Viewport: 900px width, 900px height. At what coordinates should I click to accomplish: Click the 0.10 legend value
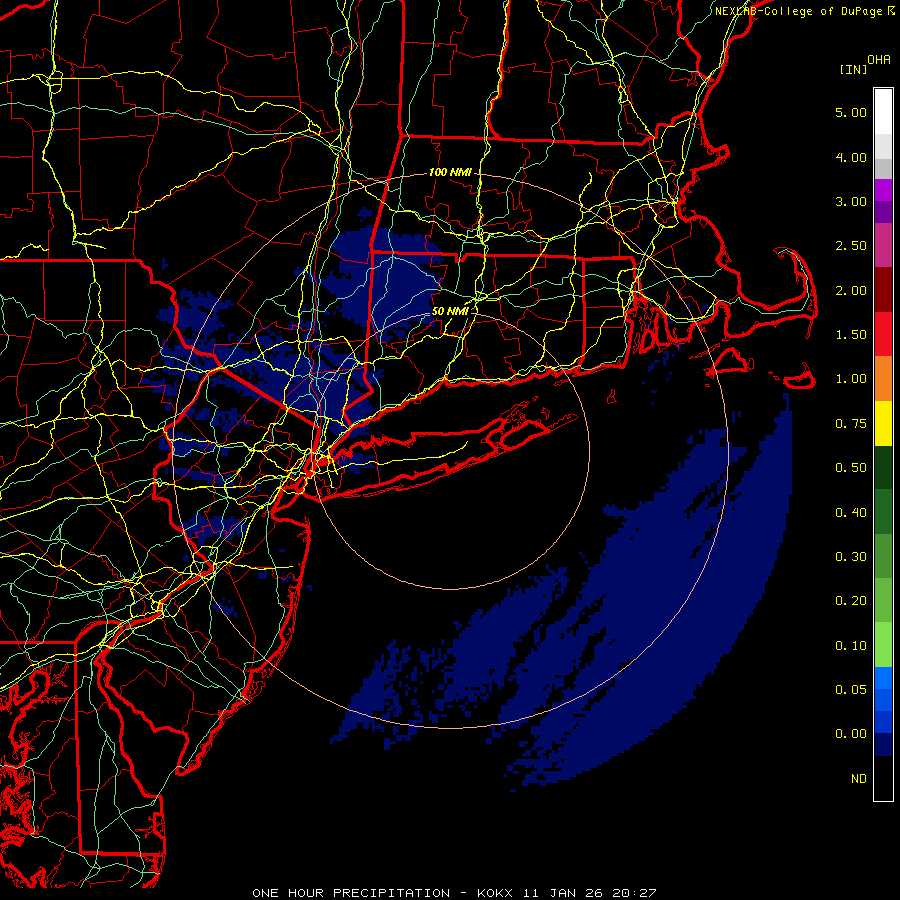851,646
